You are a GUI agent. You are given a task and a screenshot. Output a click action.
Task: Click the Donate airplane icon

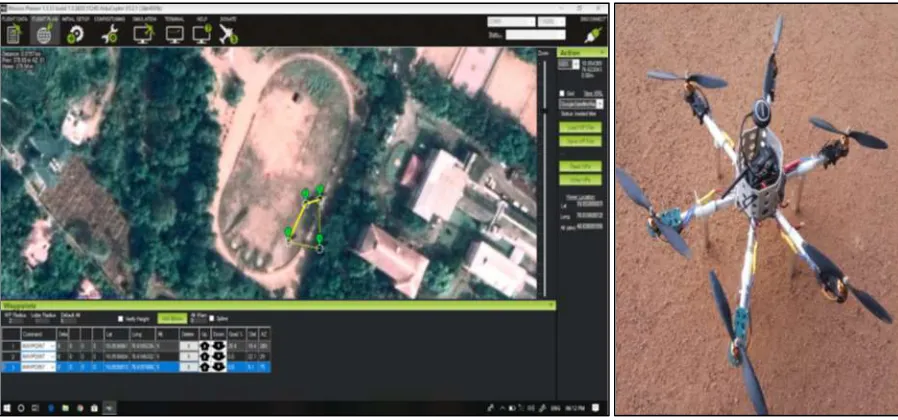[x=228, y=35]
